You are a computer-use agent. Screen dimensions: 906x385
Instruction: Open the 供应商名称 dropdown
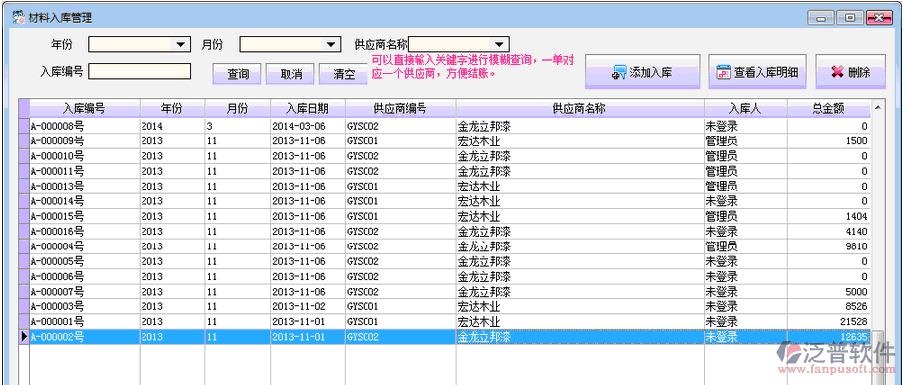[x=499, y=44]
